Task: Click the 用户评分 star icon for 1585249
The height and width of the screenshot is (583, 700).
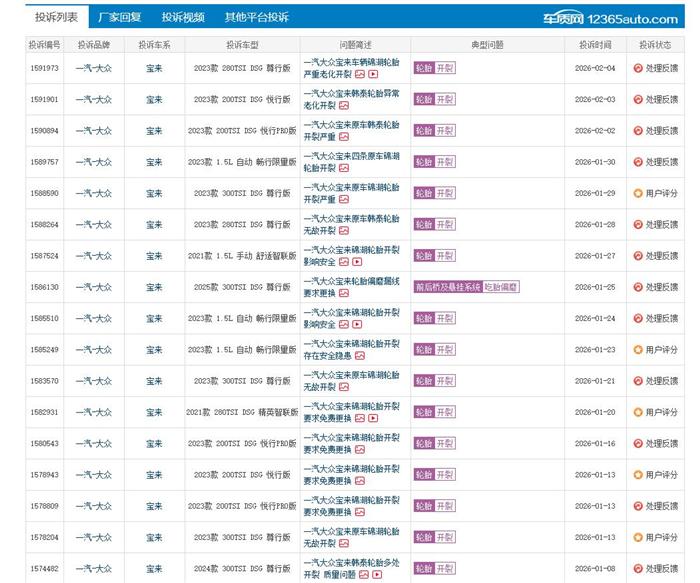Action: 638,350
